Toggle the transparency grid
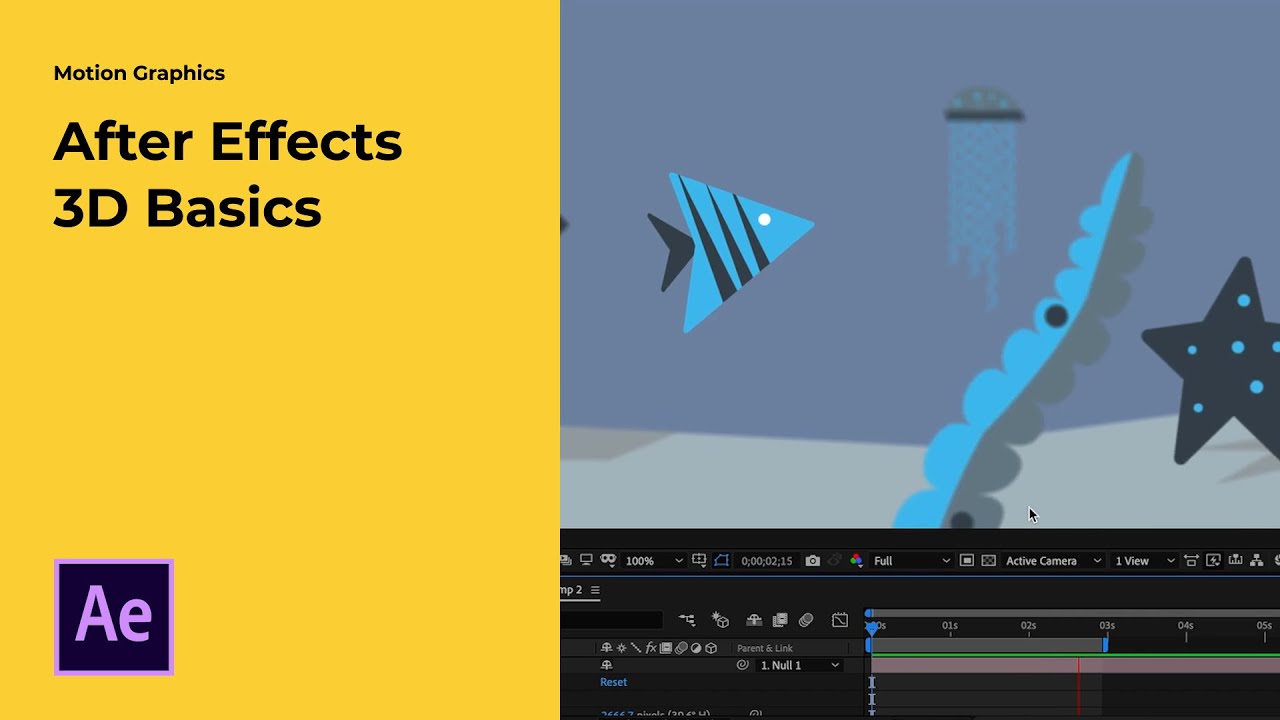 tap(989, 561)
